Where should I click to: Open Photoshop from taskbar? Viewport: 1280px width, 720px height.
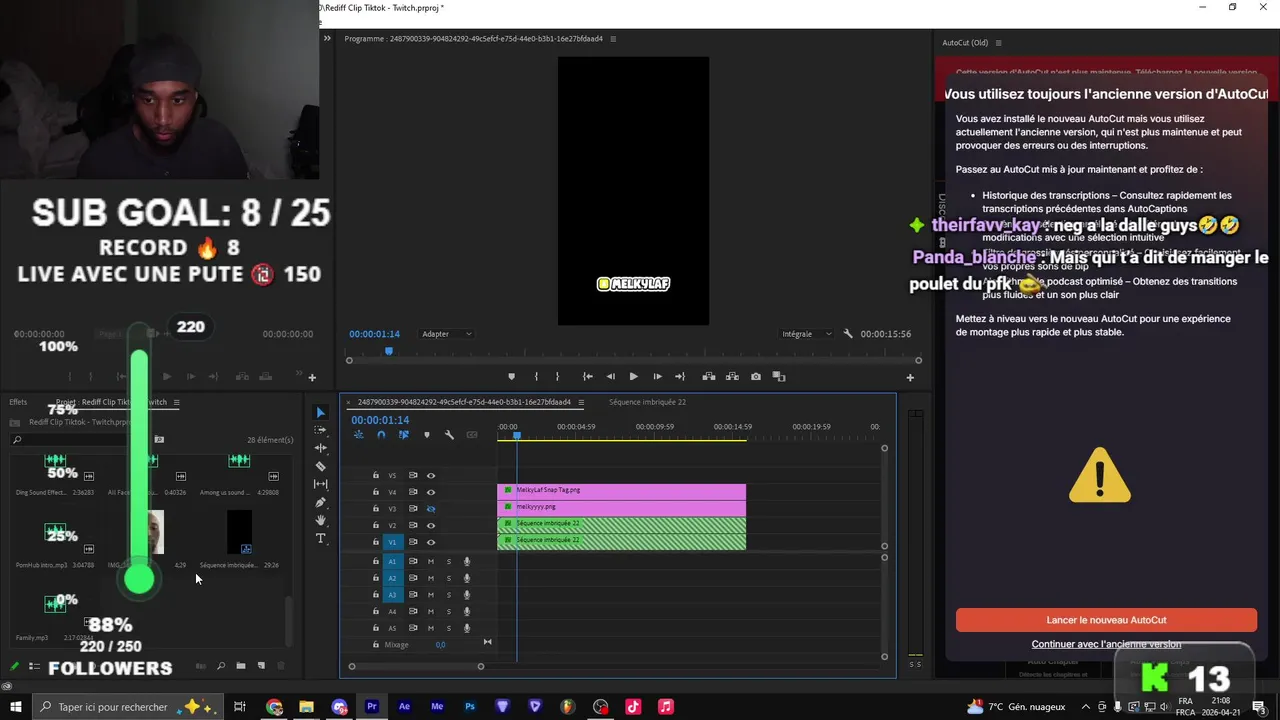(x=470, y=707)
